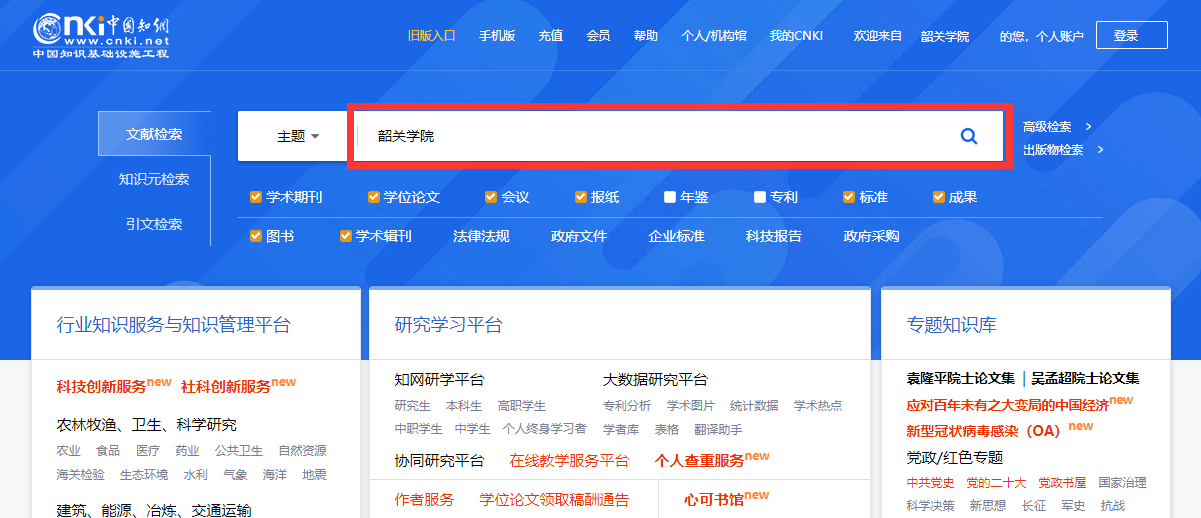
Task: Open 社科创新服务 link
Action: pos(226,386)
